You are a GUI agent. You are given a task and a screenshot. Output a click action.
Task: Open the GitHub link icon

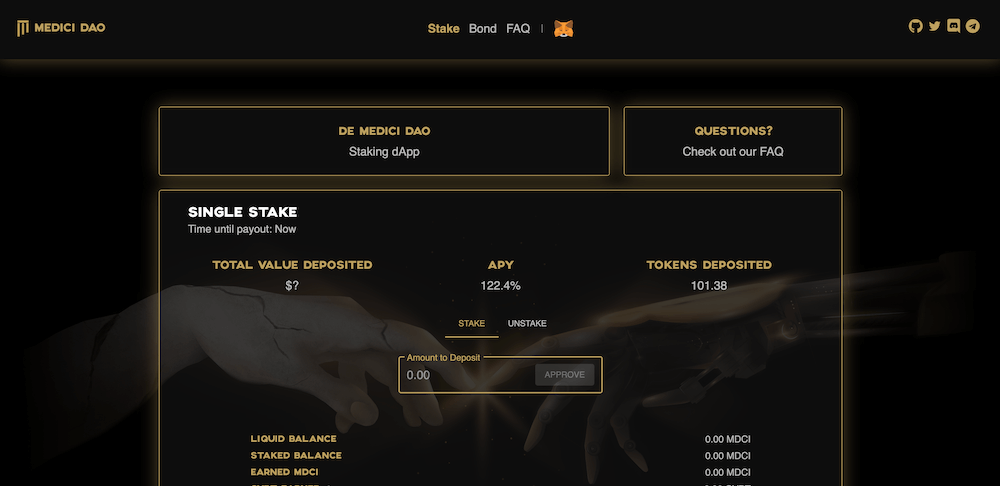click(x=915, y=27)
